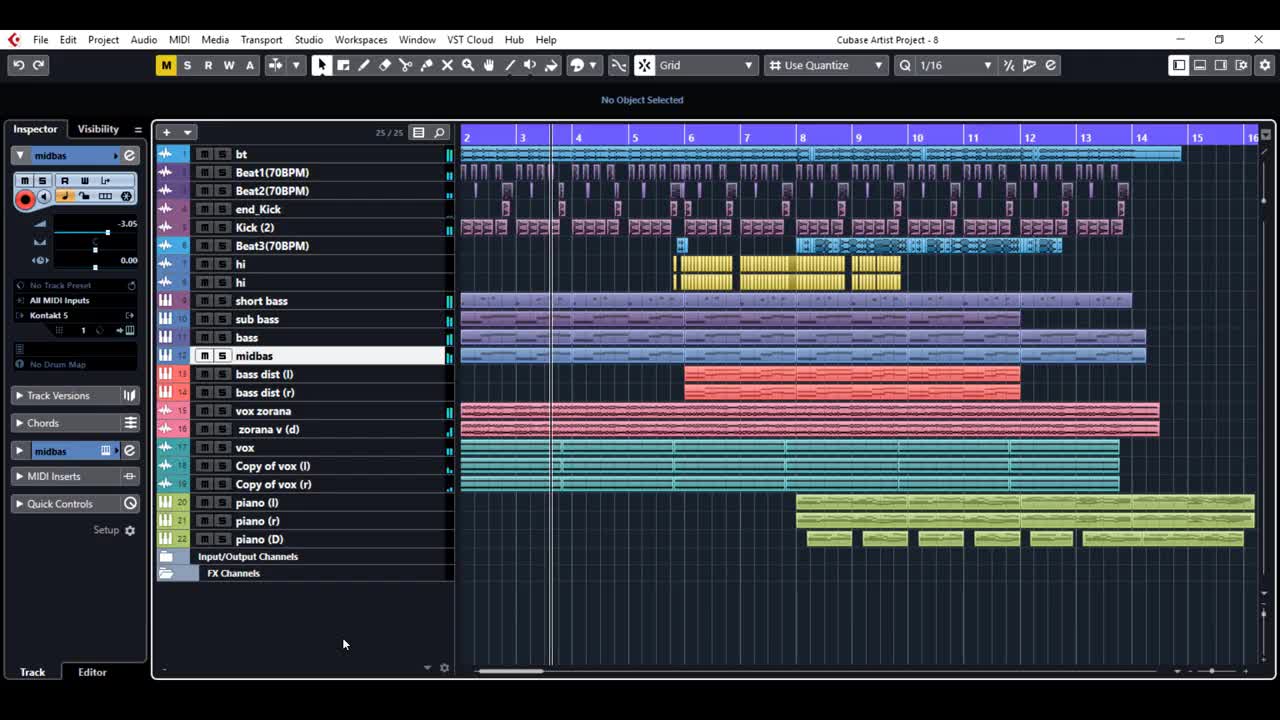Expand the Quick Controls section

(x=74, y=504)
